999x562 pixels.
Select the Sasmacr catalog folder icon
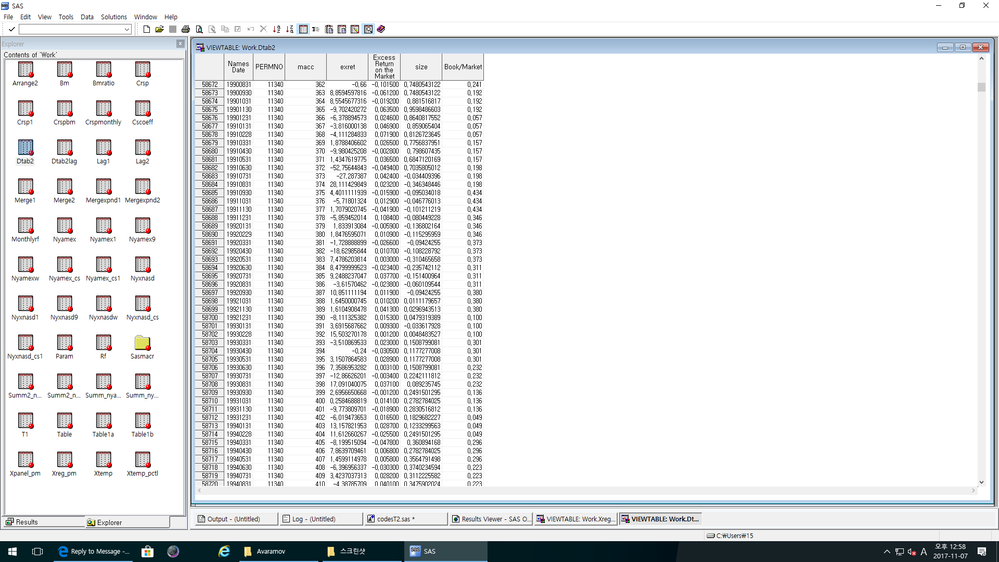tap(142, 343)
